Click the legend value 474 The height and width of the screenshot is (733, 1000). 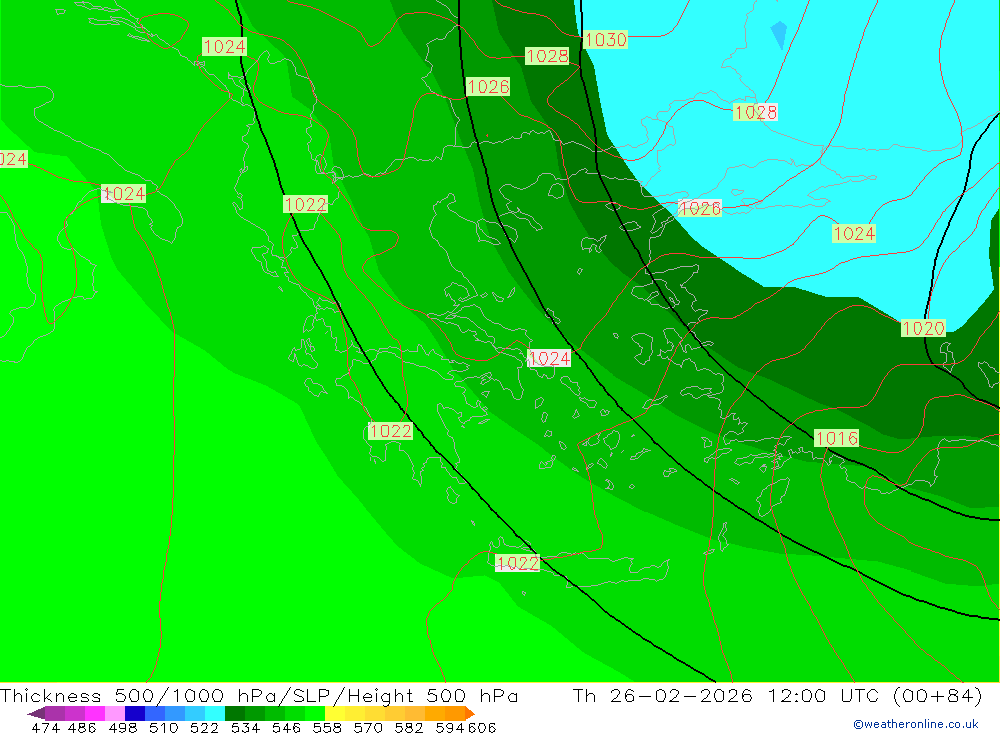click(x=46, y=727)
